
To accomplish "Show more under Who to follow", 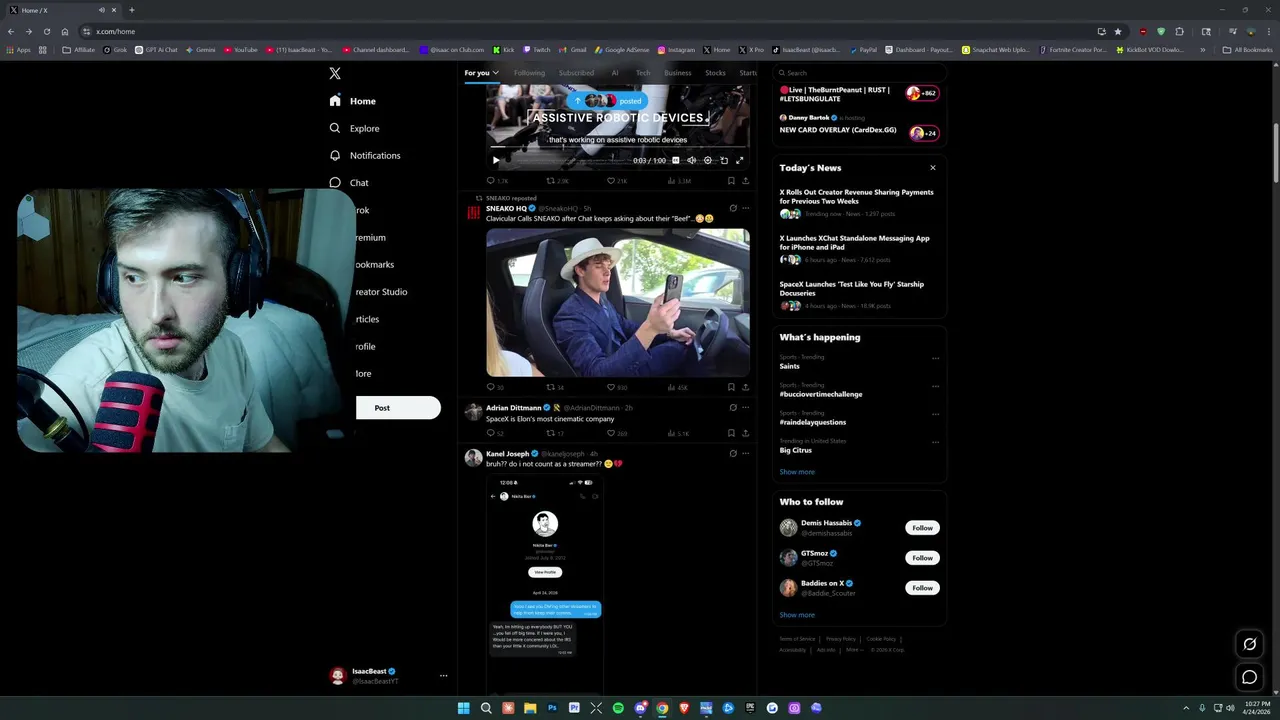I will [797, 615].
